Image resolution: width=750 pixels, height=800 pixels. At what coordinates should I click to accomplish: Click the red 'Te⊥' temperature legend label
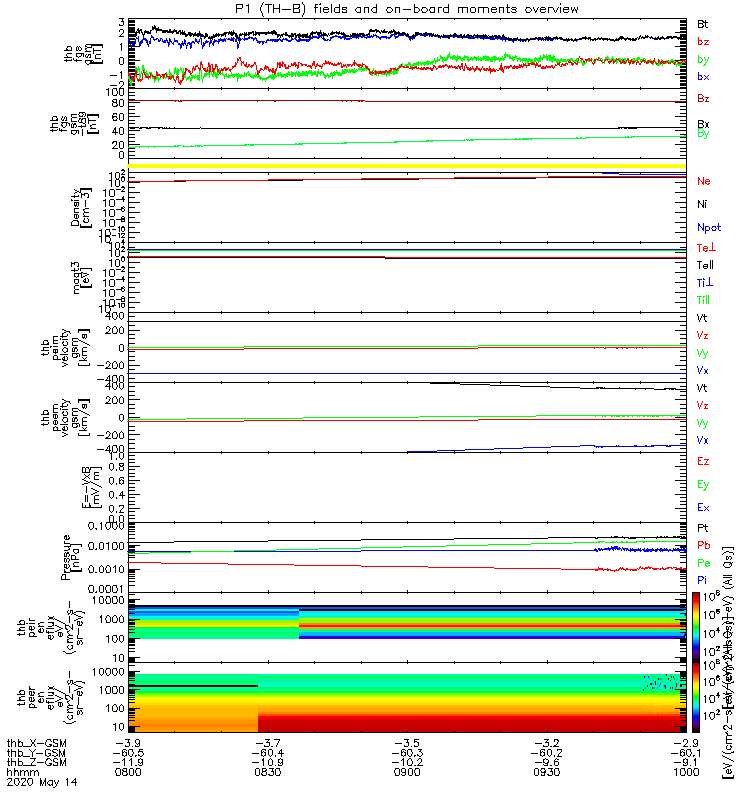[707, 248]
